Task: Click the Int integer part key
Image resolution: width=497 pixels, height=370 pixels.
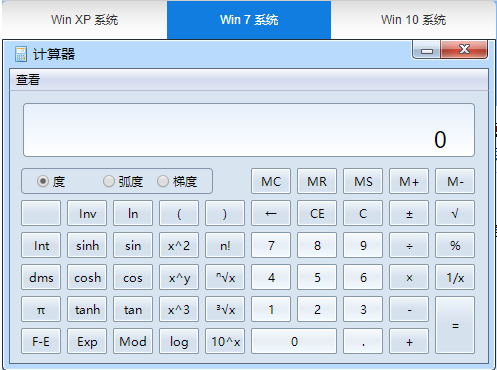Action: [41, 245]
